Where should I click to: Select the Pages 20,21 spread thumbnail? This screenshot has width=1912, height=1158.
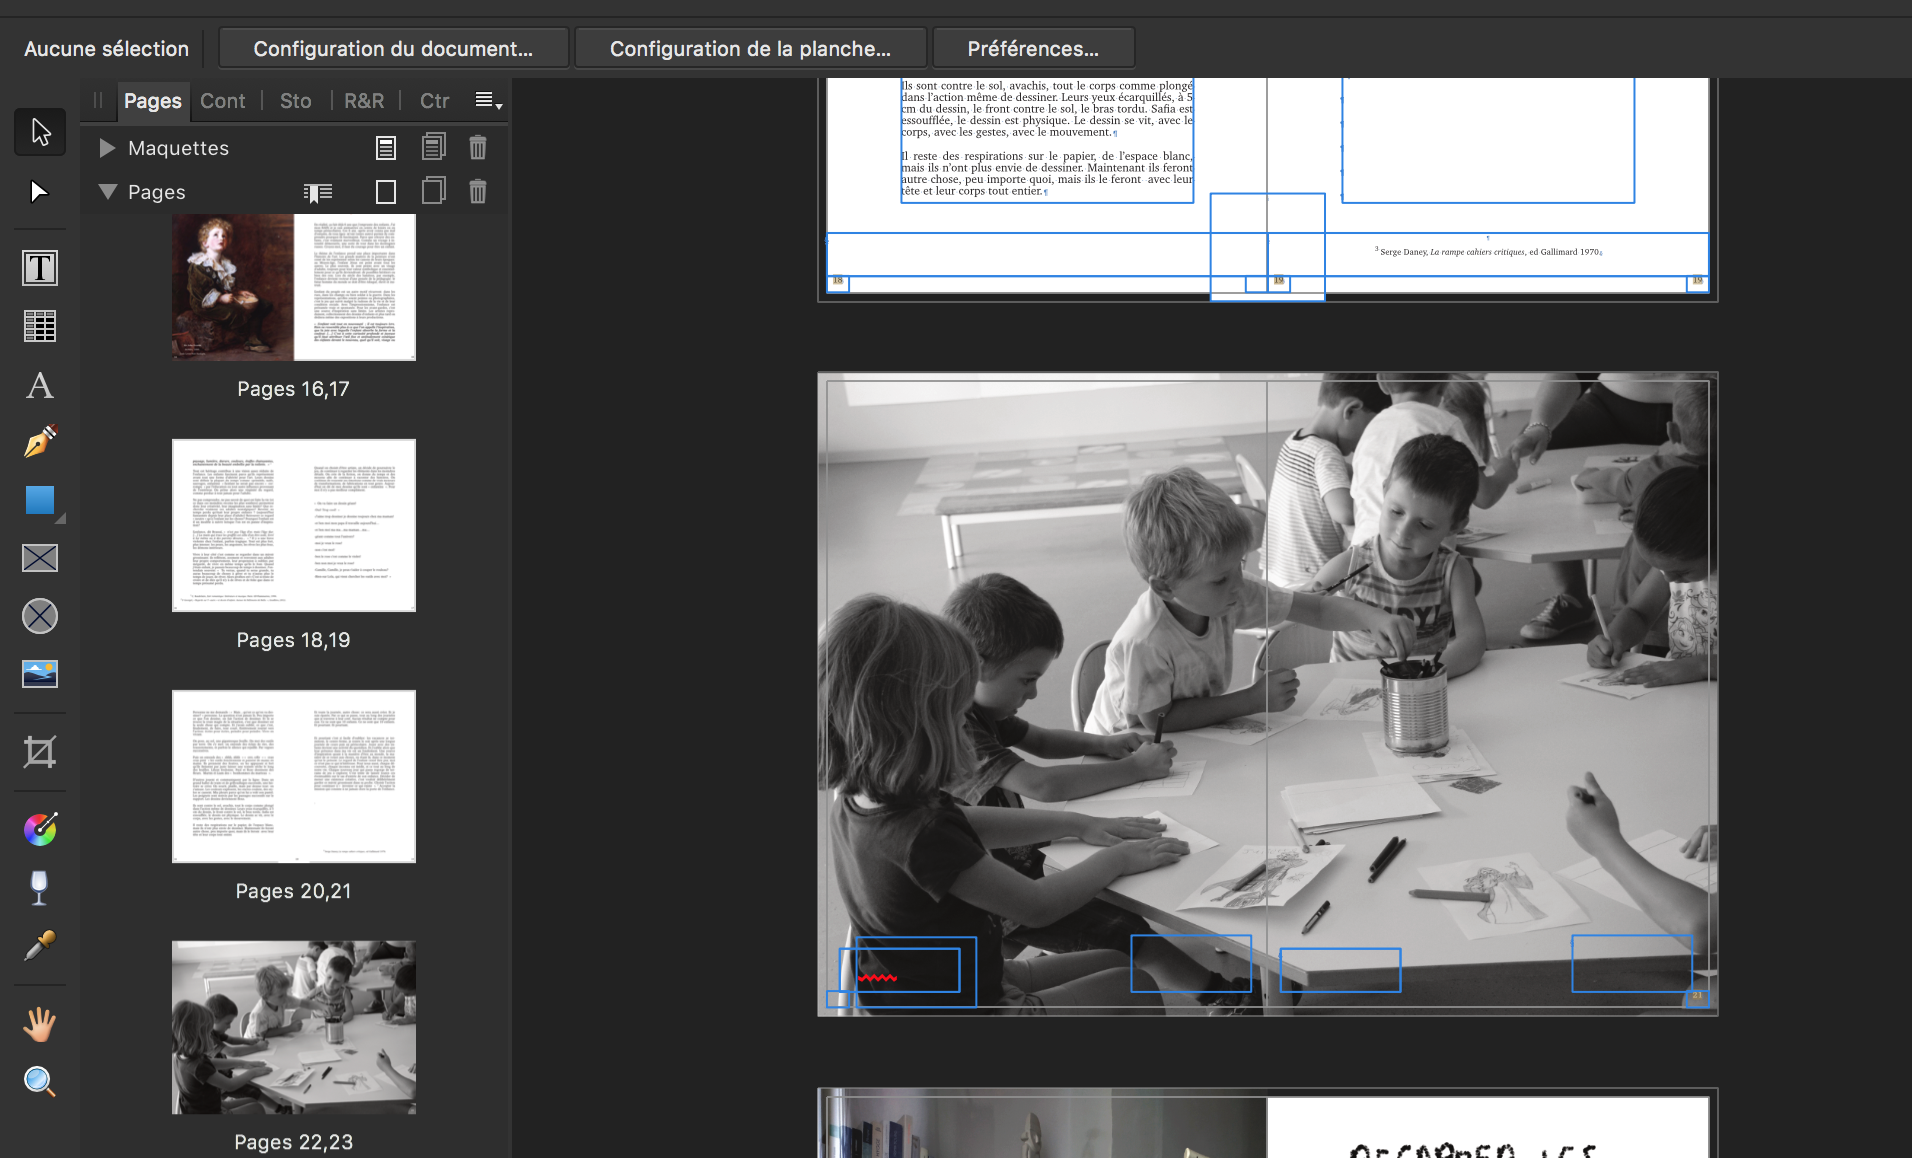[294, 776]
